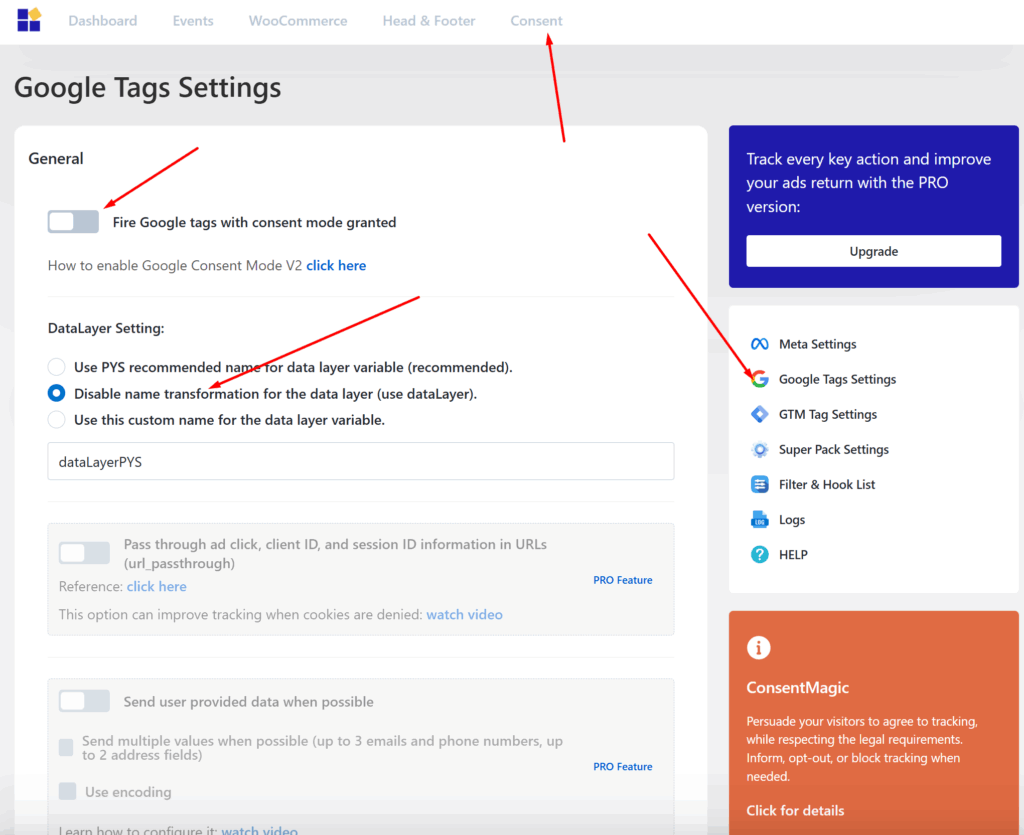Open the Events tab

193,21
